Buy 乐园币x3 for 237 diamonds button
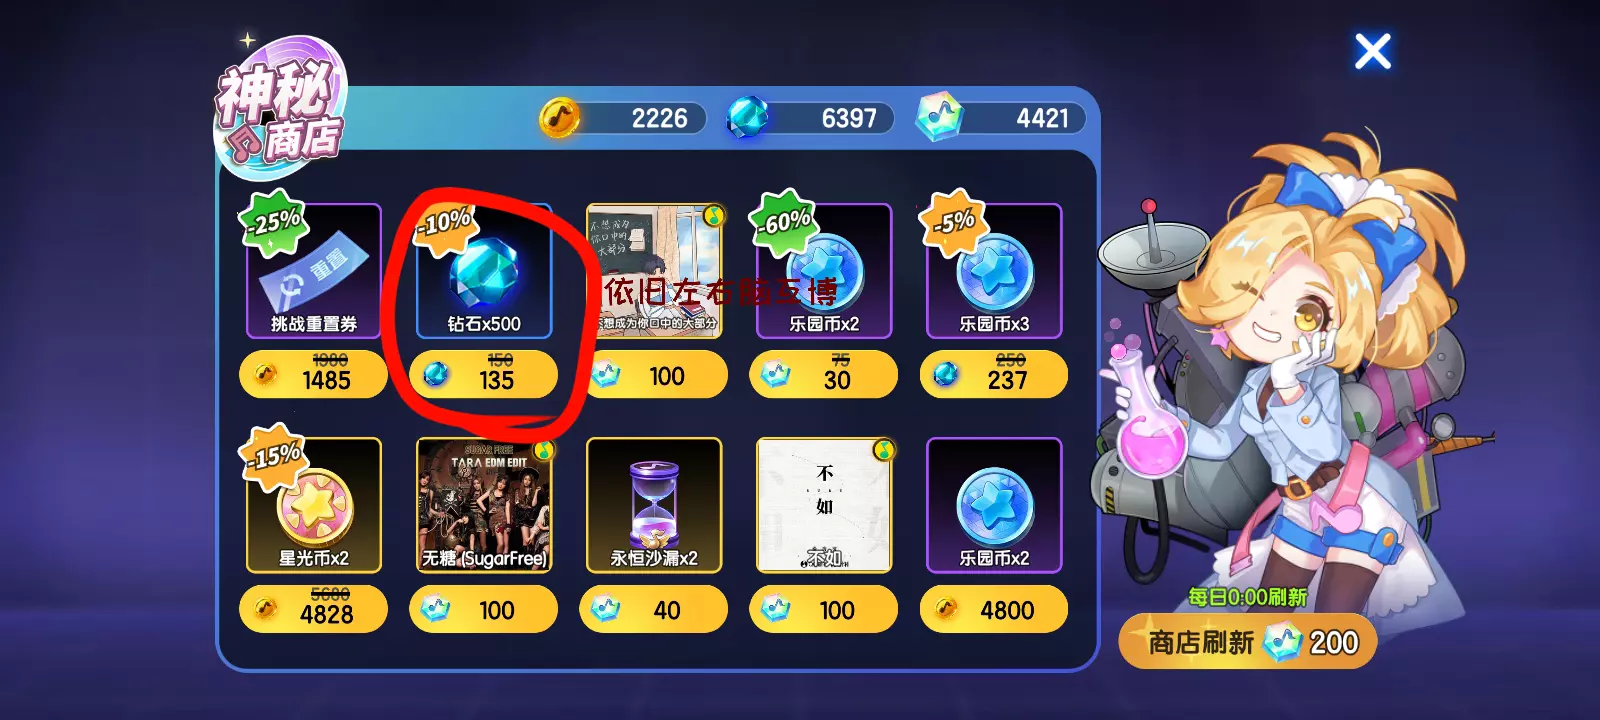Viewport: 1600px width, 720px height. pos(994,374)
